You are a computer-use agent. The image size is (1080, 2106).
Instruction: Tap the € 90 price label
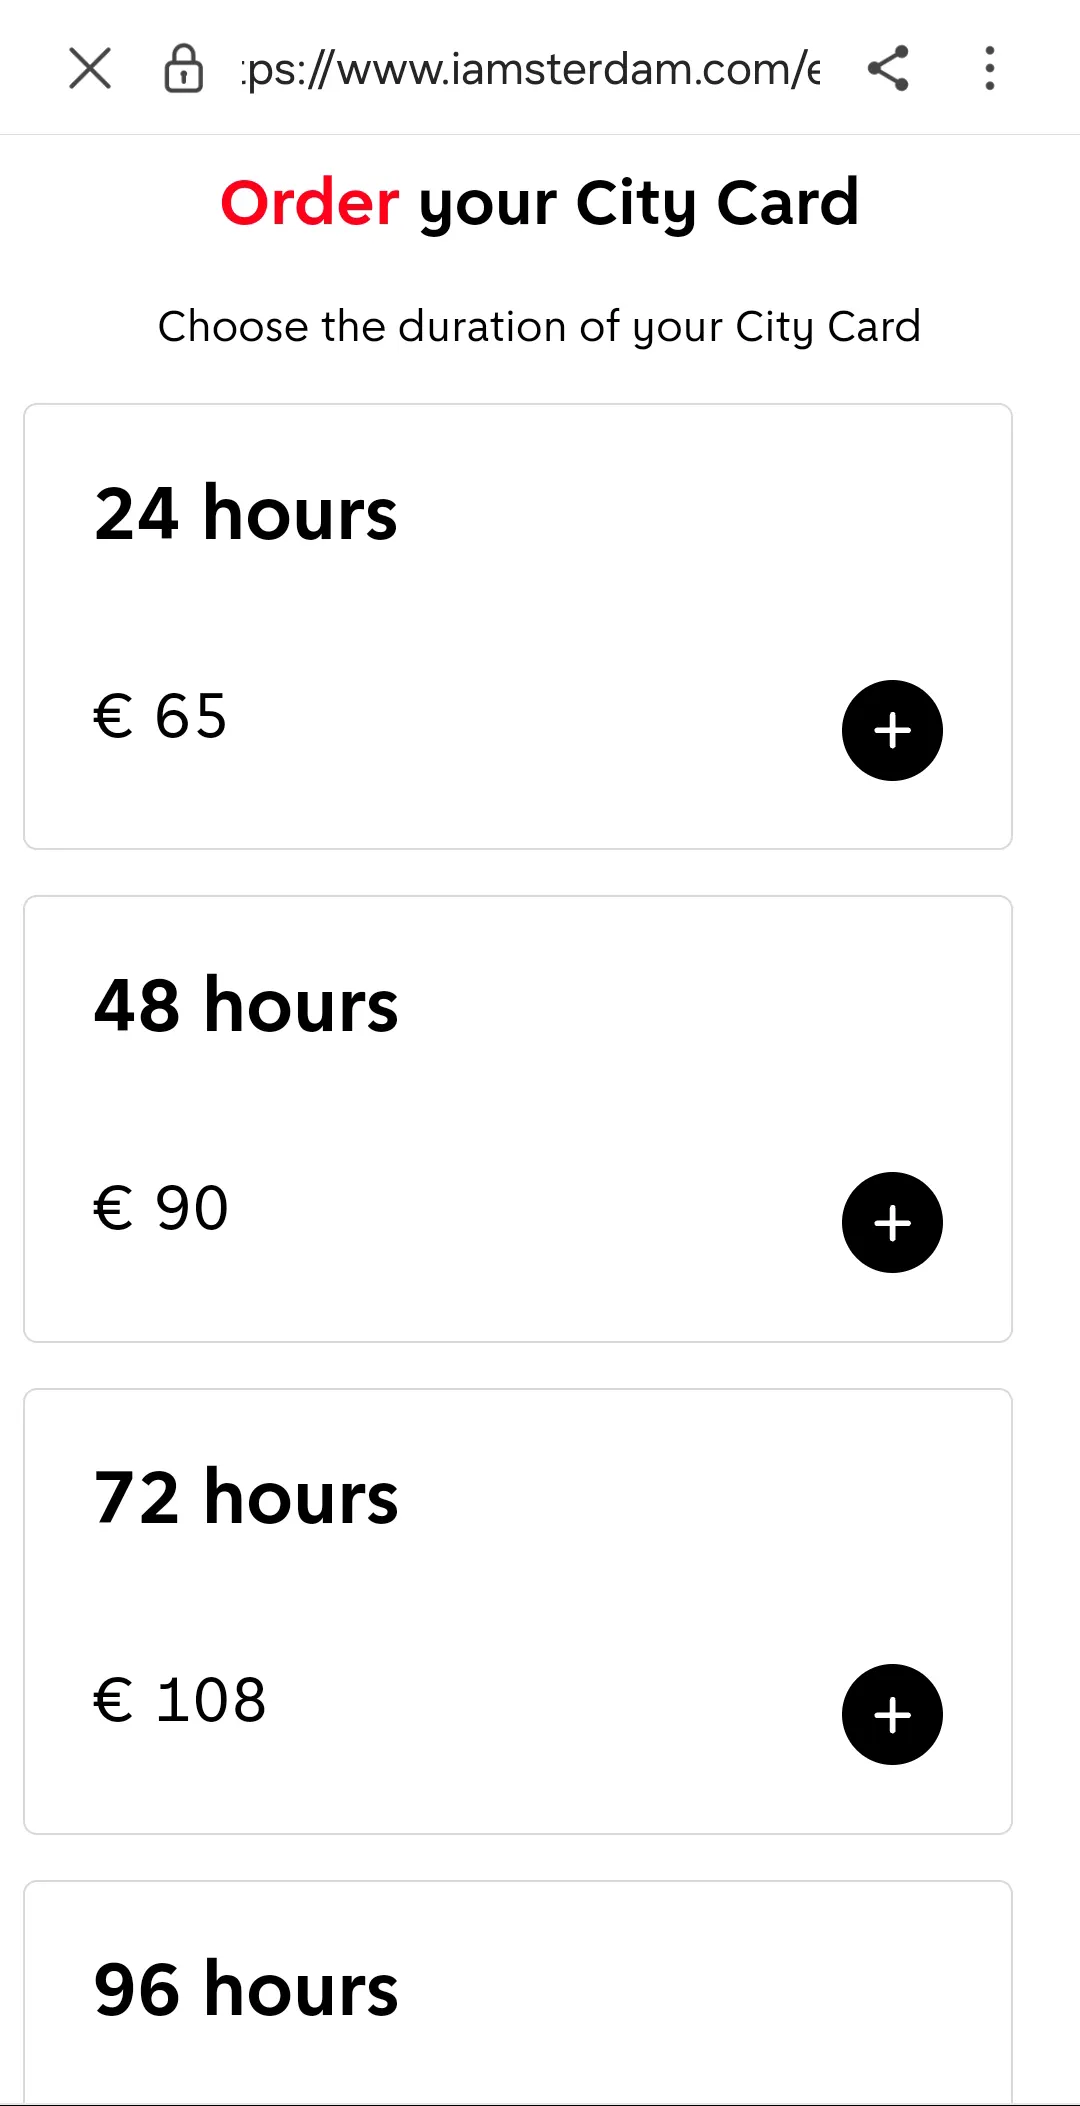click(x=161, y=1208)
